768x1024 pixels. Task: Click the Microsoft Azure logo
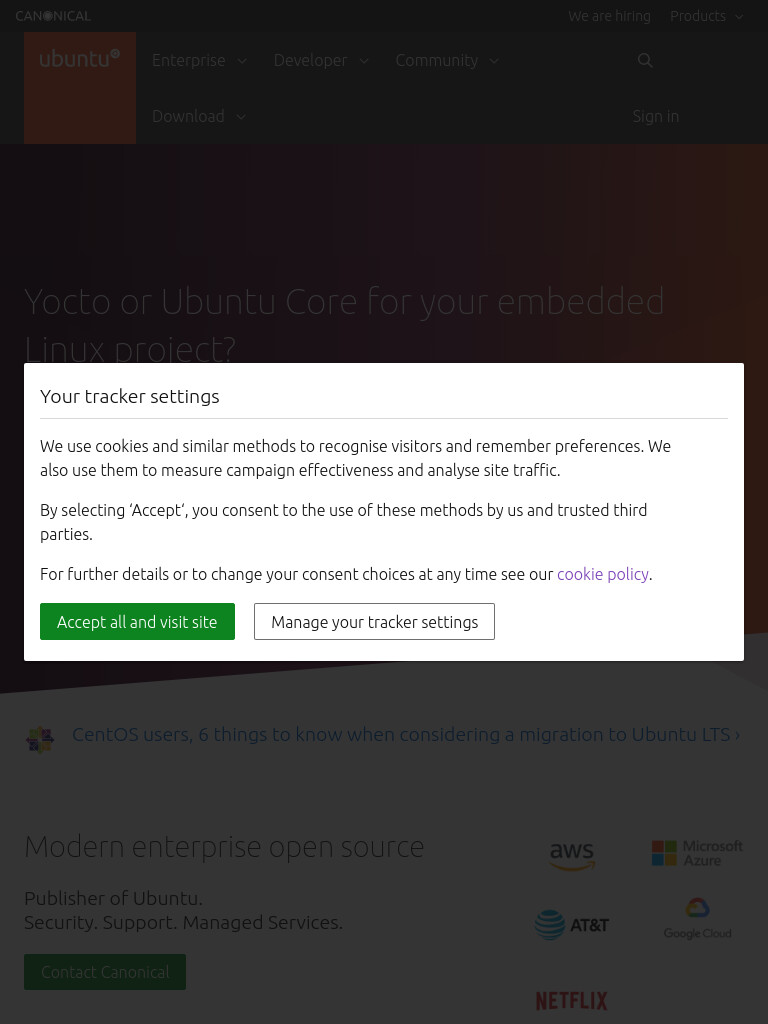point(697,853)
